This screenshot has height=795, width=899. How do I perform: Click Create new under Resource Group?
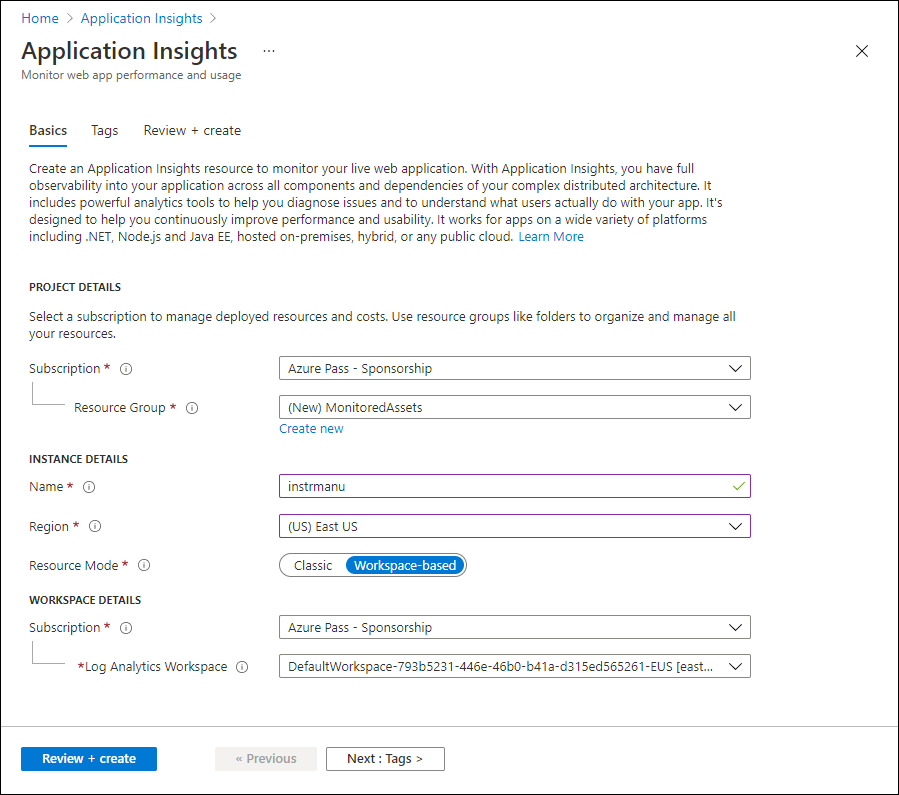tap(311, 428)
